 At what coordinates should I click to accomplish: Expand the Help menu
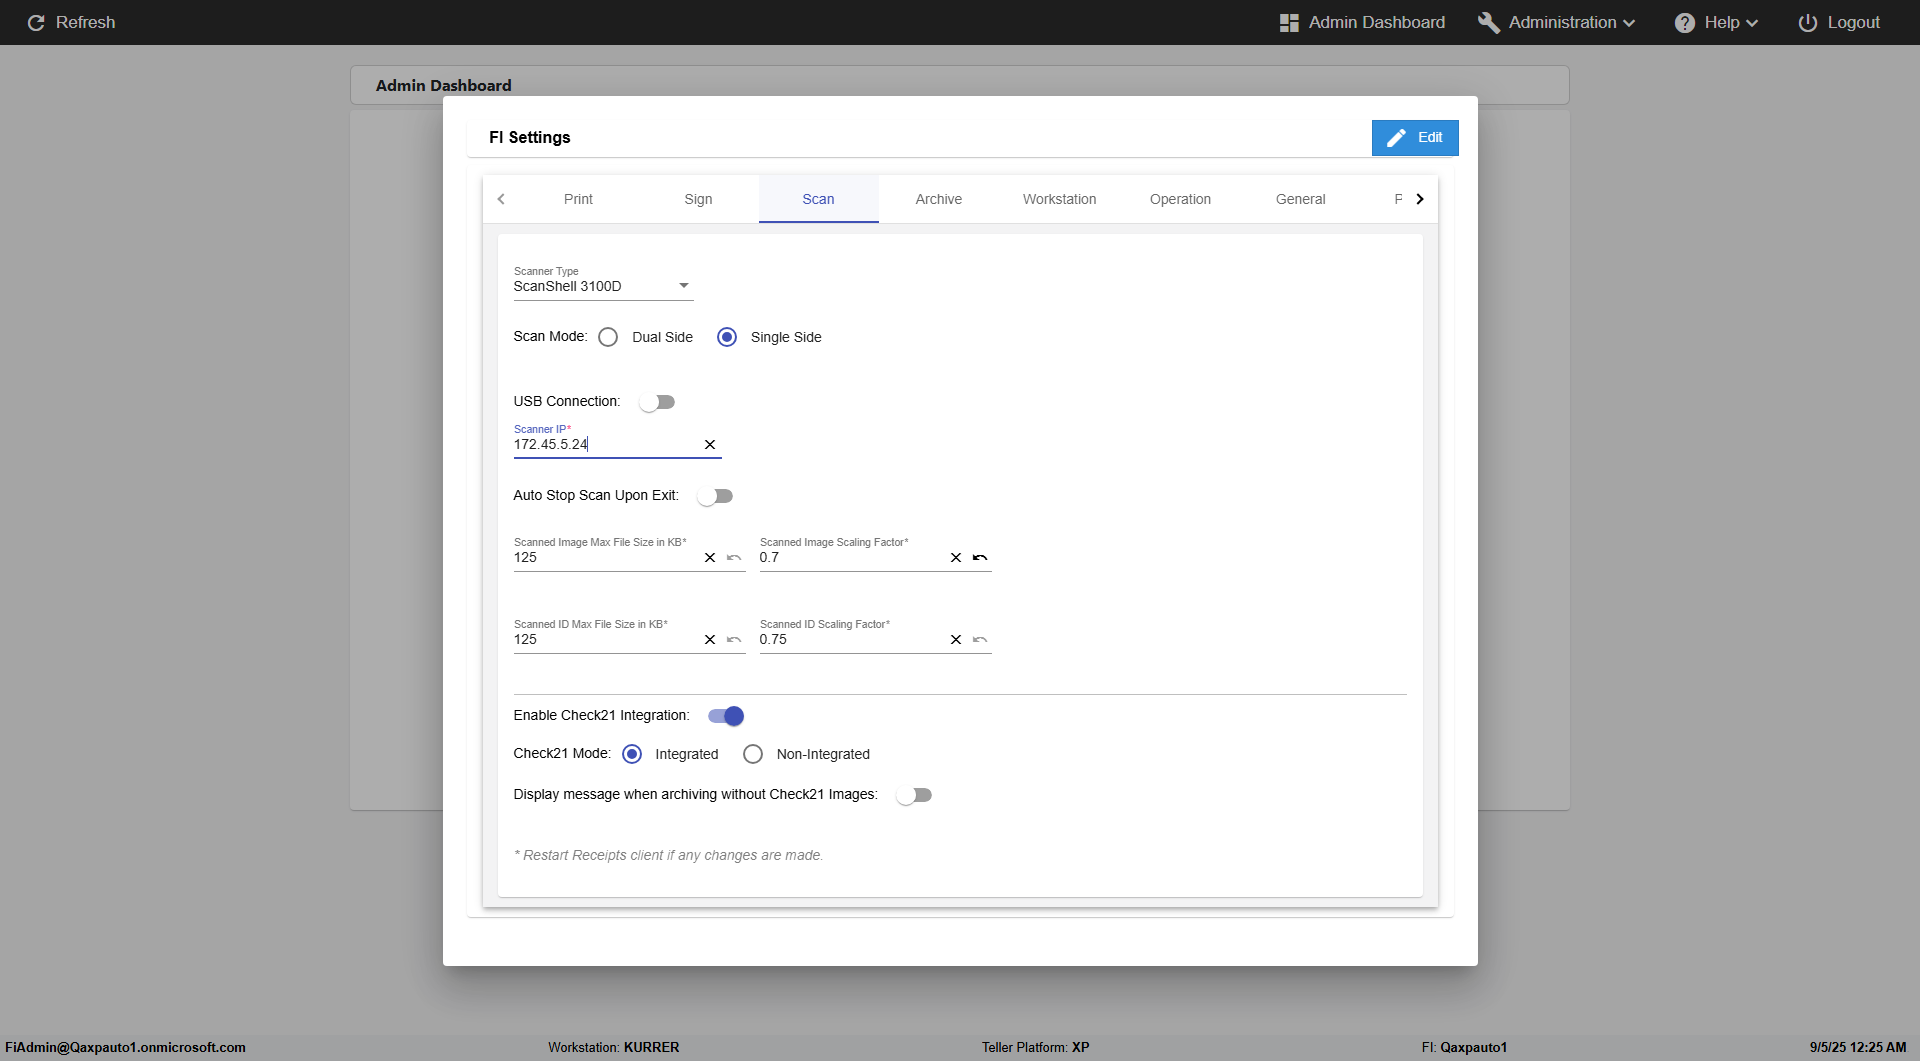[1717, 22]
